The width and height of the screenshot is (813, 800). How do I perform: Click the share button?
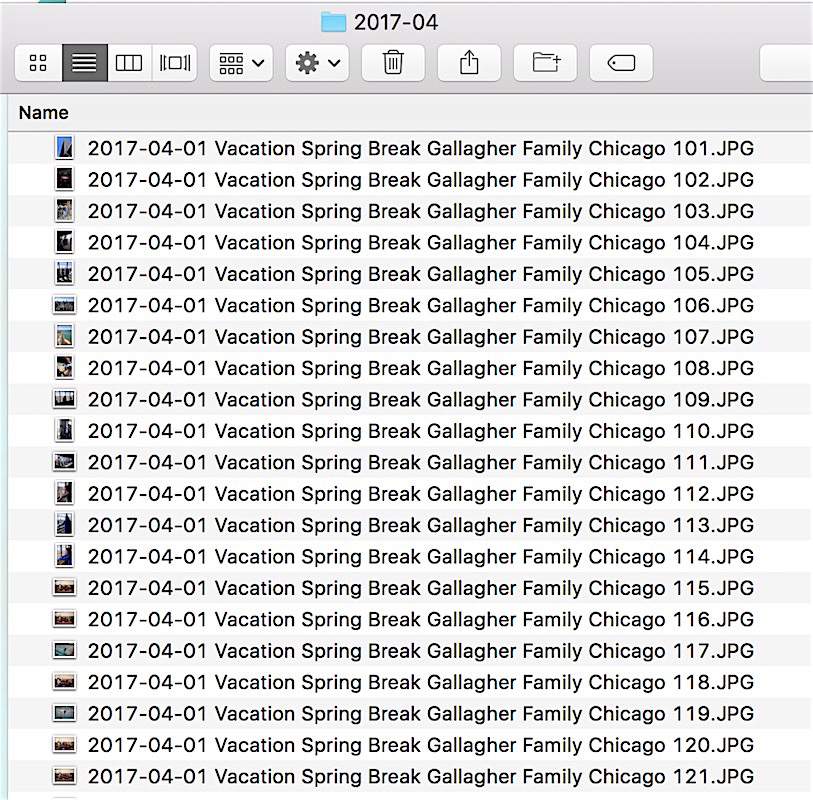click(469, 63)
